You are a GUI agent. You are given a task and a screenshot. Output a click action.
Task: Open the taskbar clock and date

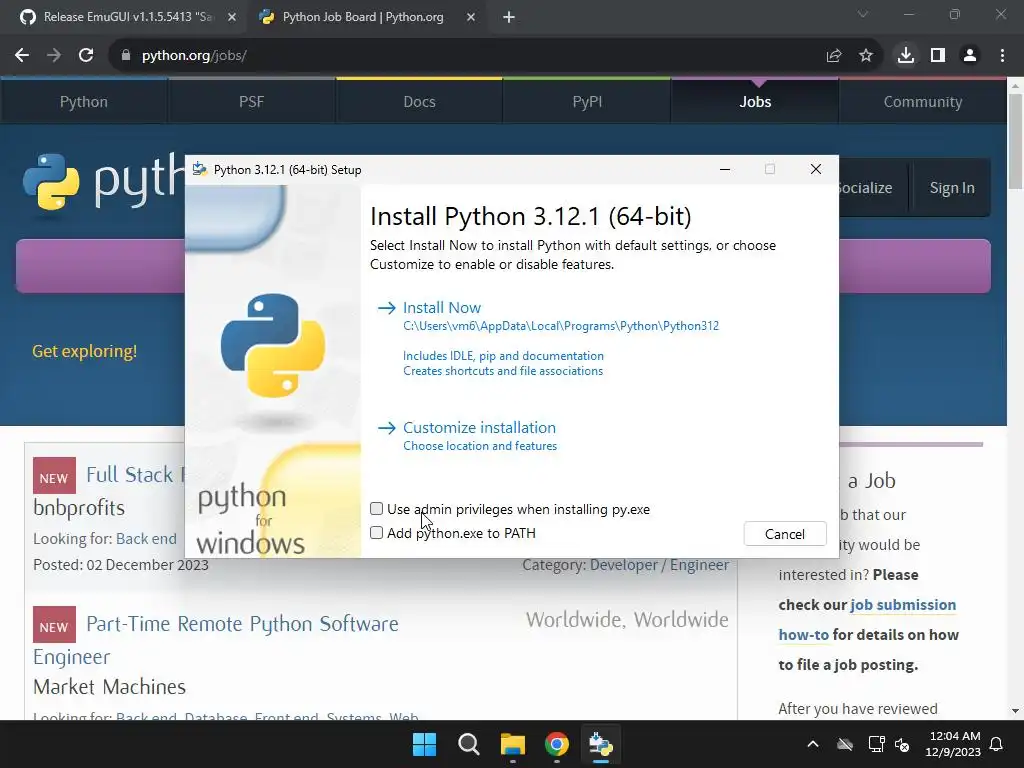(x=953, y=744)
